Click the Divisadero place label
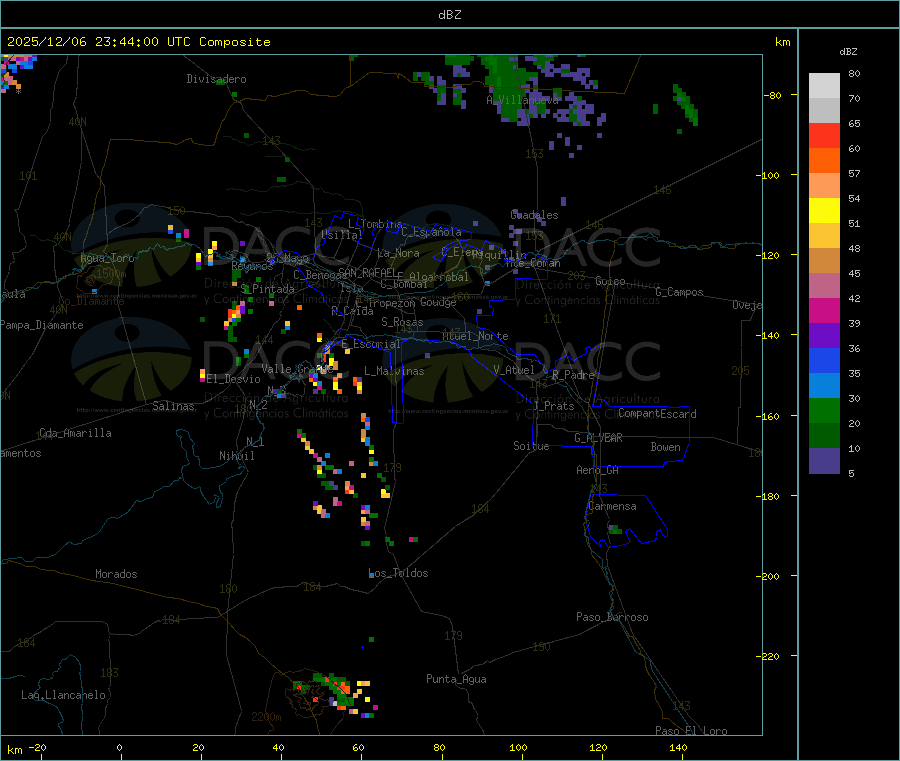The height and width of the screenshot is (761, 900). 216,79
